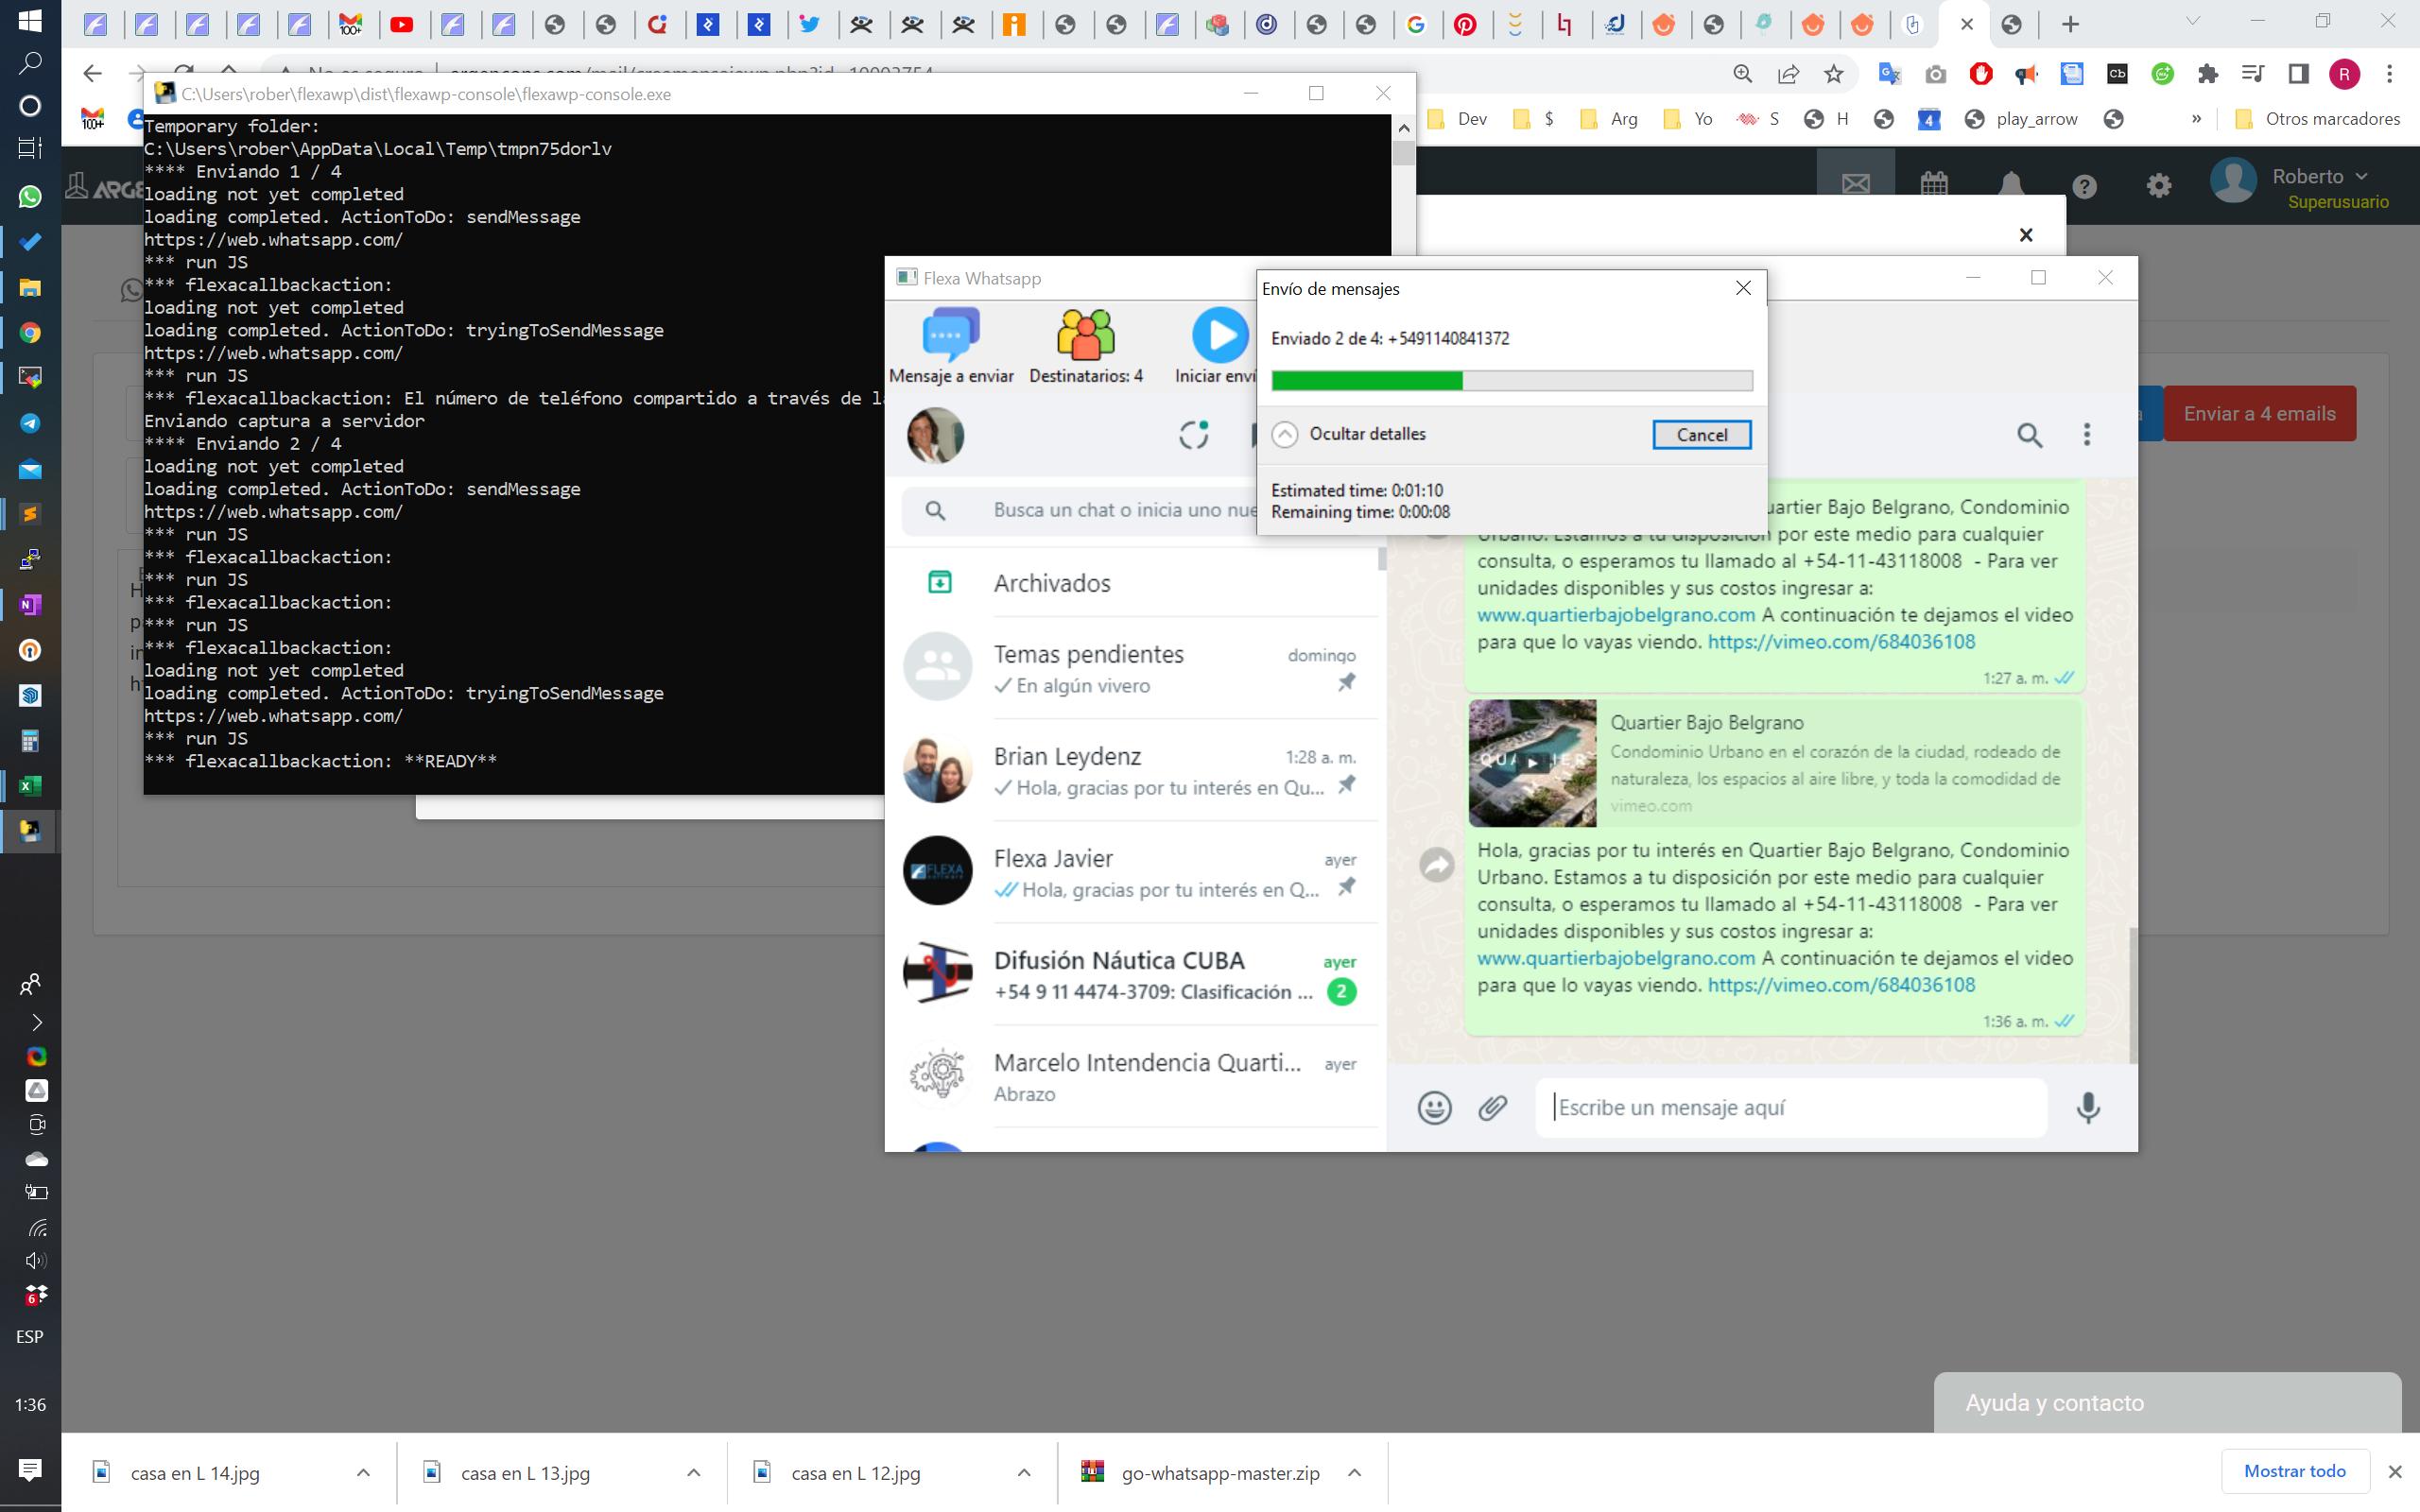Open the calendar icon in site header
2420x1512 pixels.
[1934, 184]
